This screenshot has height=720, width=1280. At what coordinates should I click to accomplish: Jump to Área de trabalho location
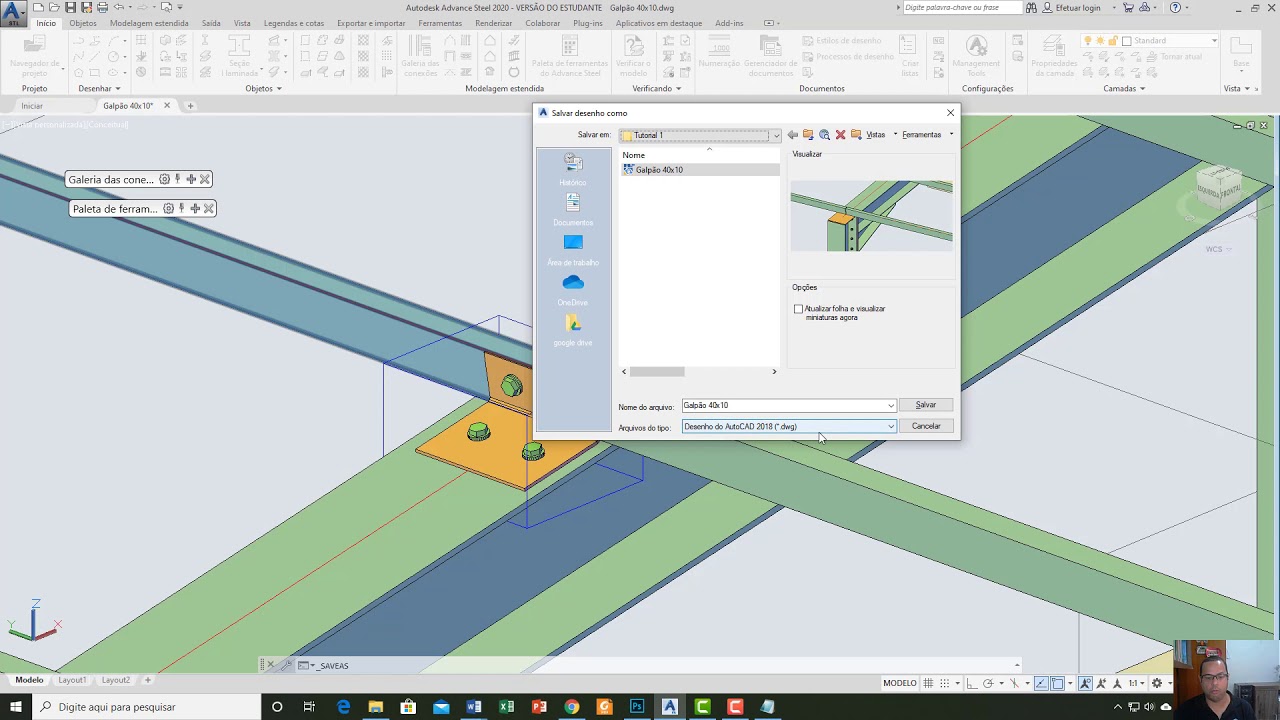(573, 250)
